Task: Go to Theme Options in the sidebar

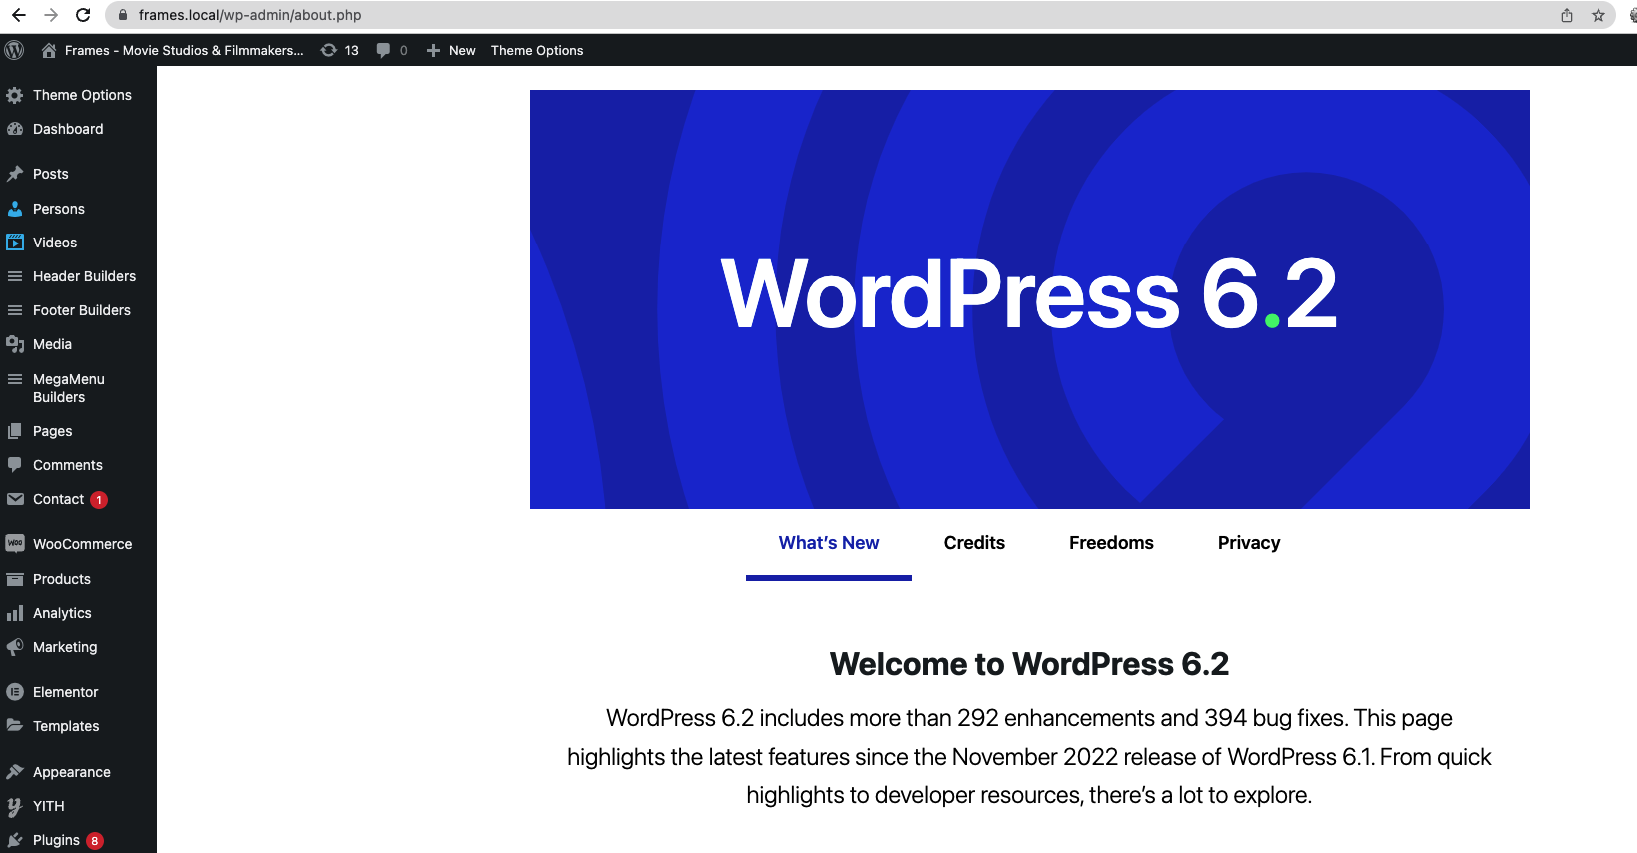Action: pyautogui.click(x=82, y=95)
